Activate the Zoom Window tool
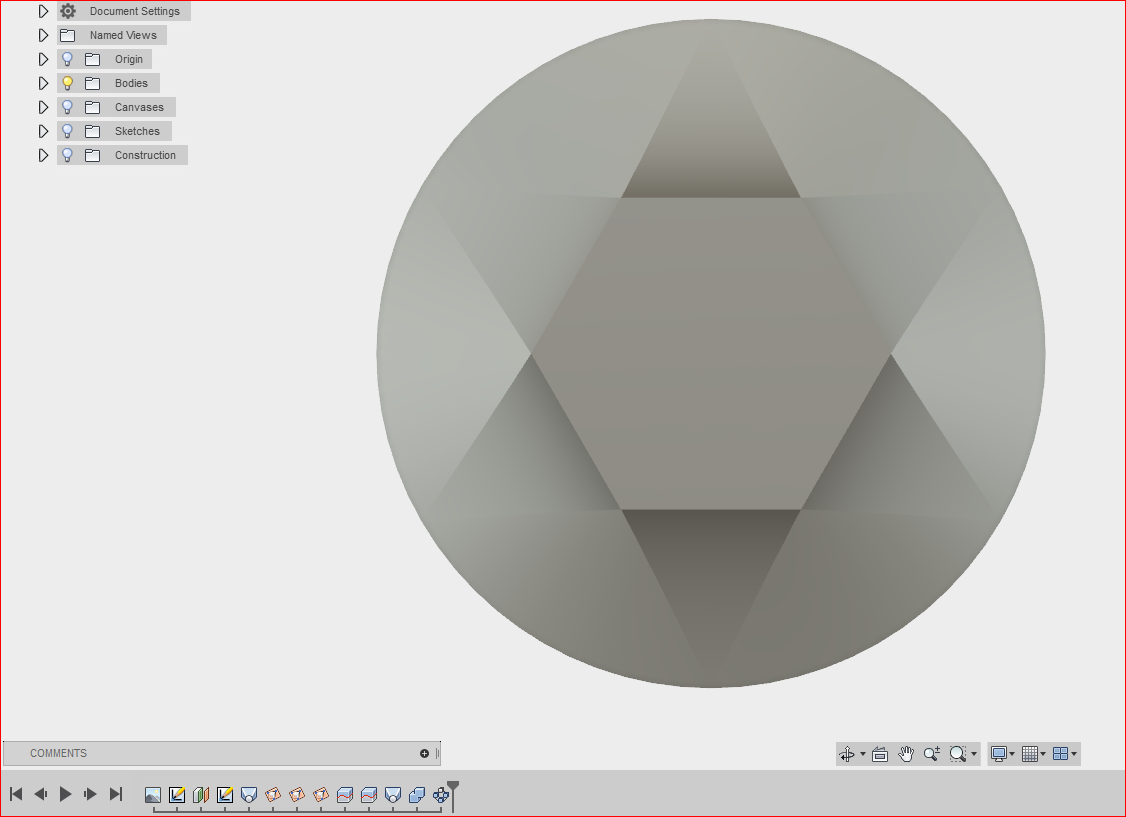 (x=958, y=754)
